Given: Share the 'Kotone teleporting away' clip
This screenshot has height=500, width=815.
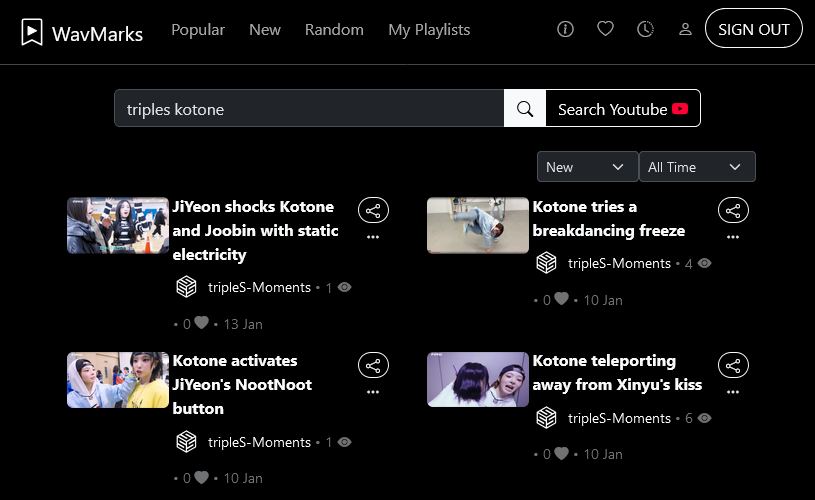Looking at the screenshot, I should point(733,365).
